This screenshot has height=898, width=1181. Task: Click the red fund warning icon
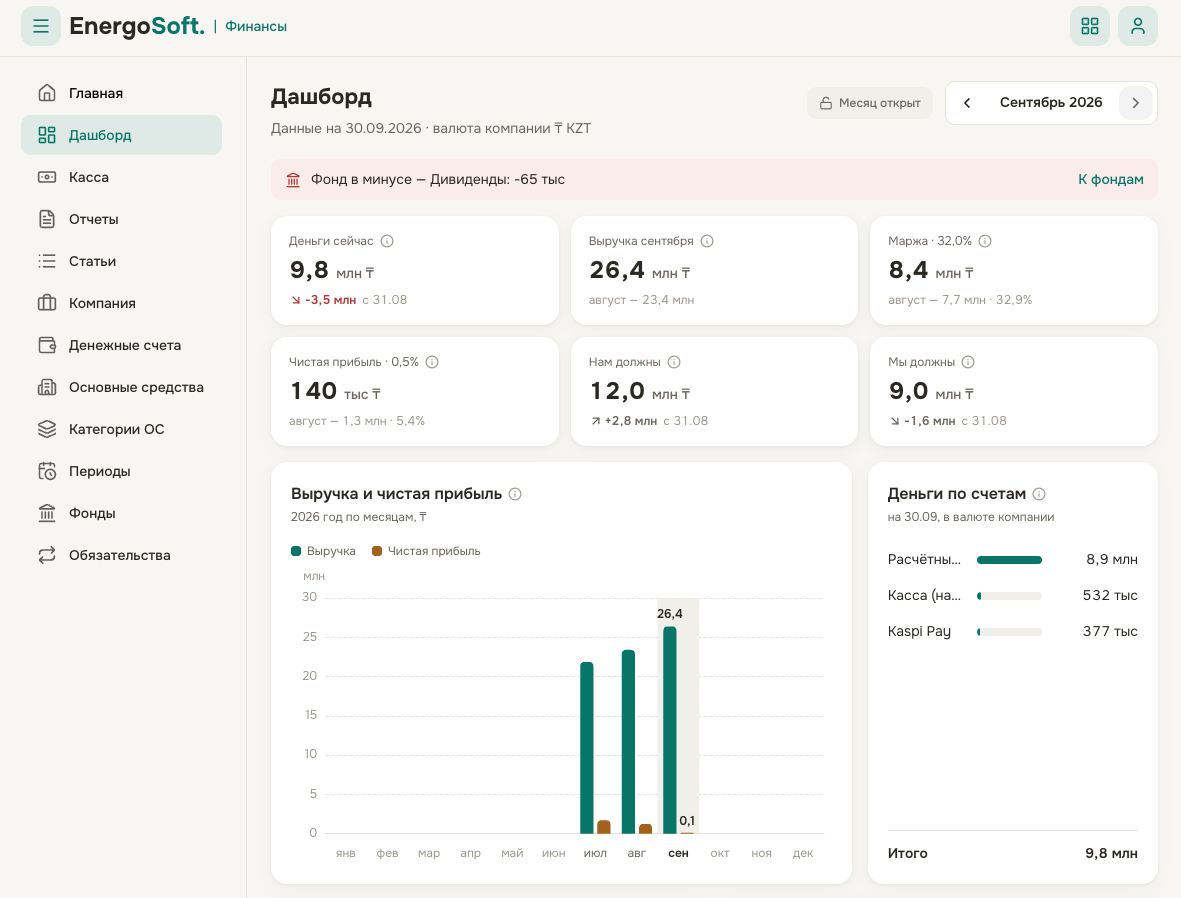(x=293, y=180)
